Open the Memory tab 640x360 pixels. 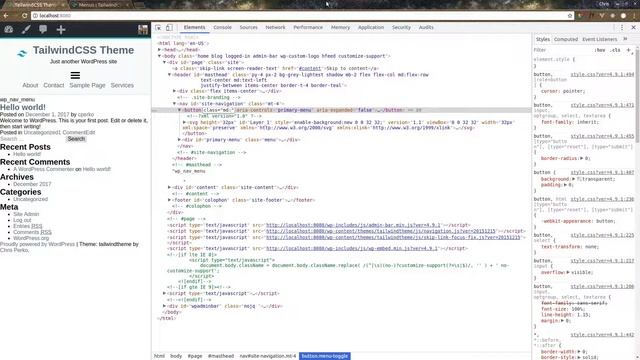(x=340, y=27)
